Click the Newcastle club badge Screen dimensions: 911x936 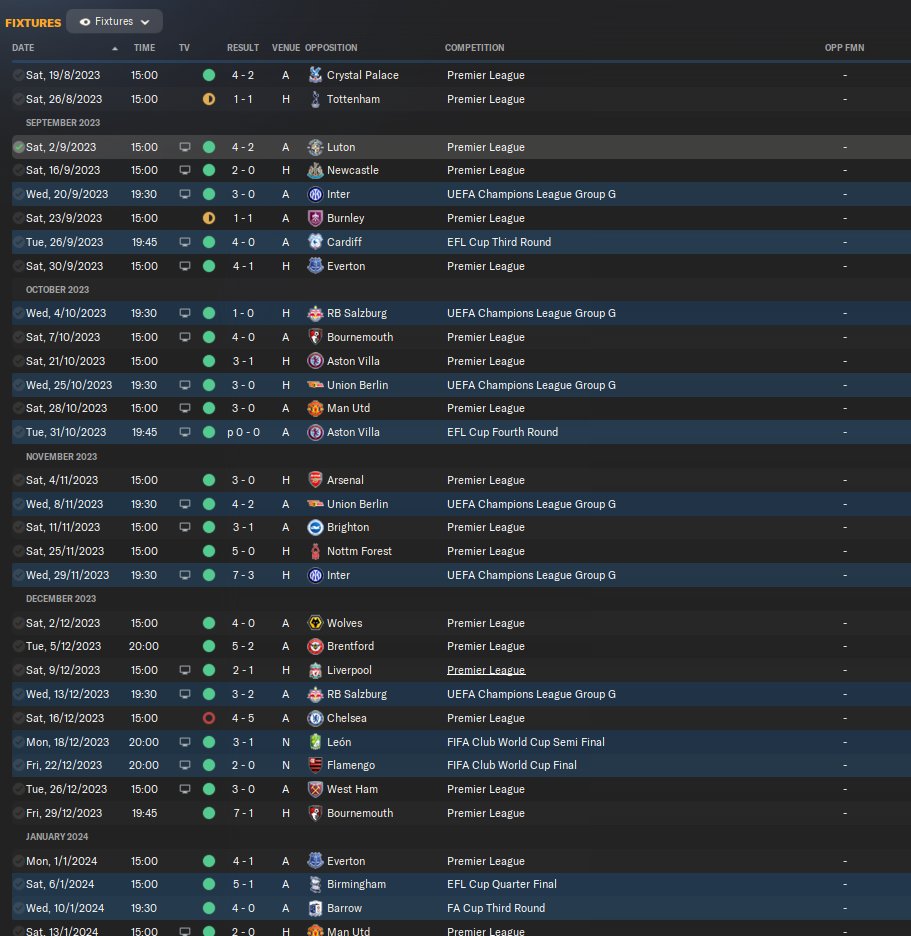pos(315,170)
